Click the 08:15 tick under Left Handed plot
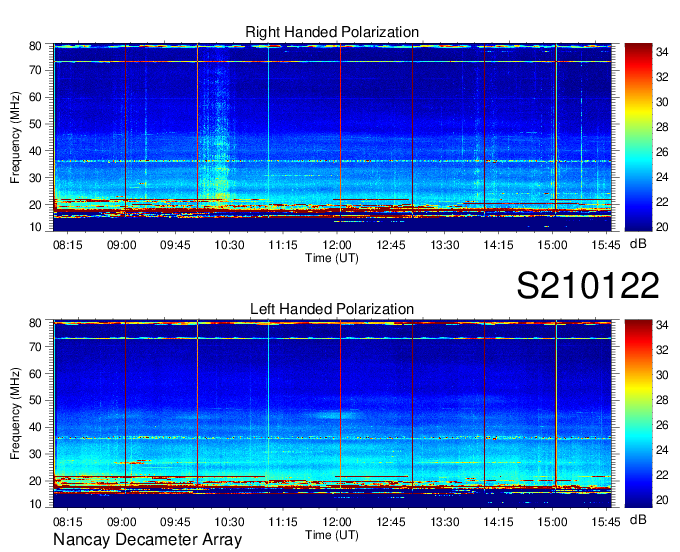The image size is (680, 552). click(68, 522)
